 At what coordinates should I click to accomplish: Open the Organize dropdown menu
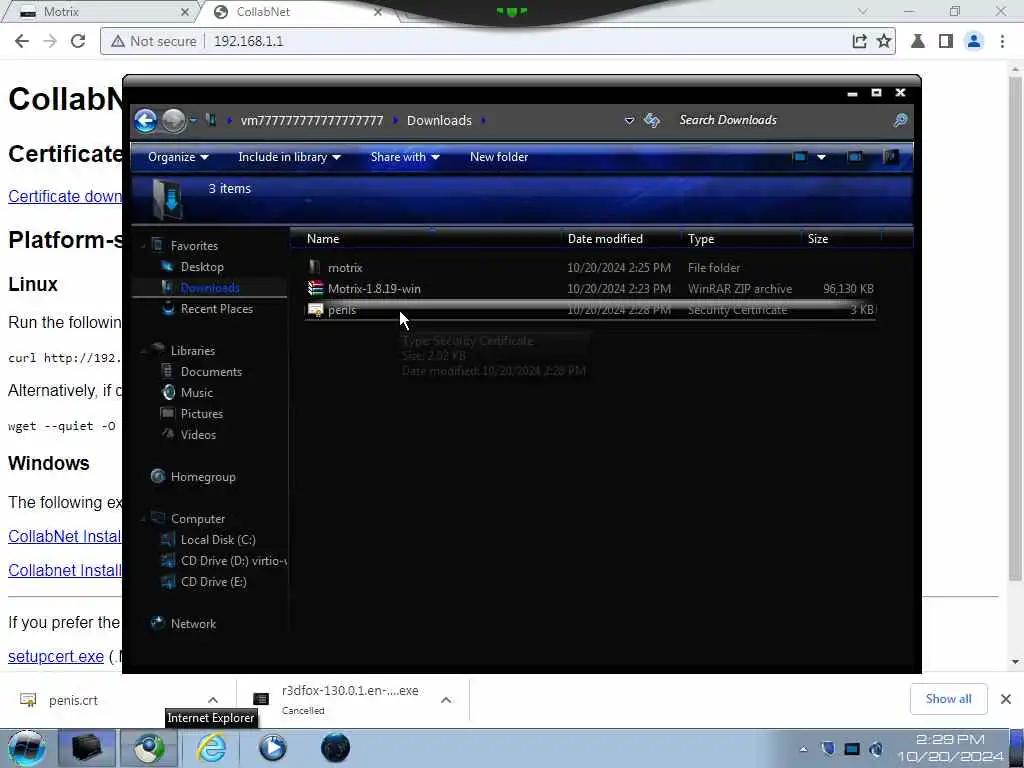[178, 157]
